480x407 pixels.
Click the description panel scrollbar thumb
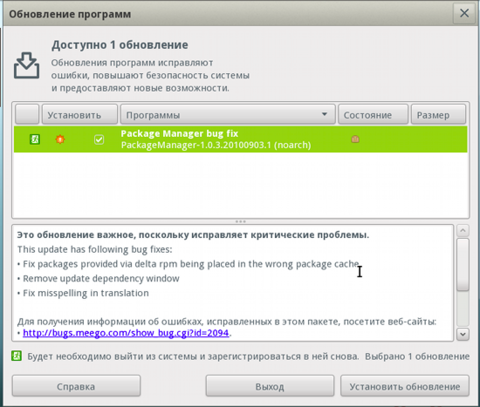[463, 265]
